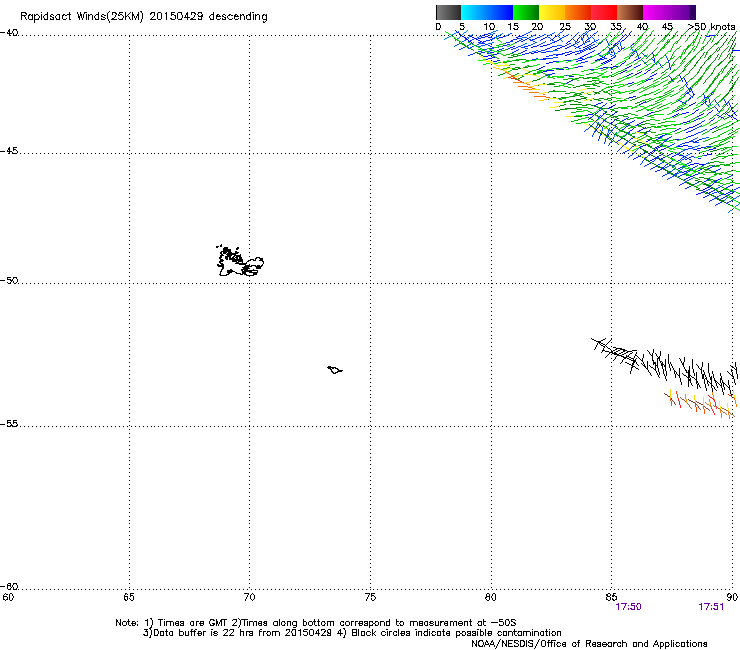Viewport: 740px width, 650px height.
Task: Click the black contaminated wind barbs cluster
Action: tap(664, 365)
